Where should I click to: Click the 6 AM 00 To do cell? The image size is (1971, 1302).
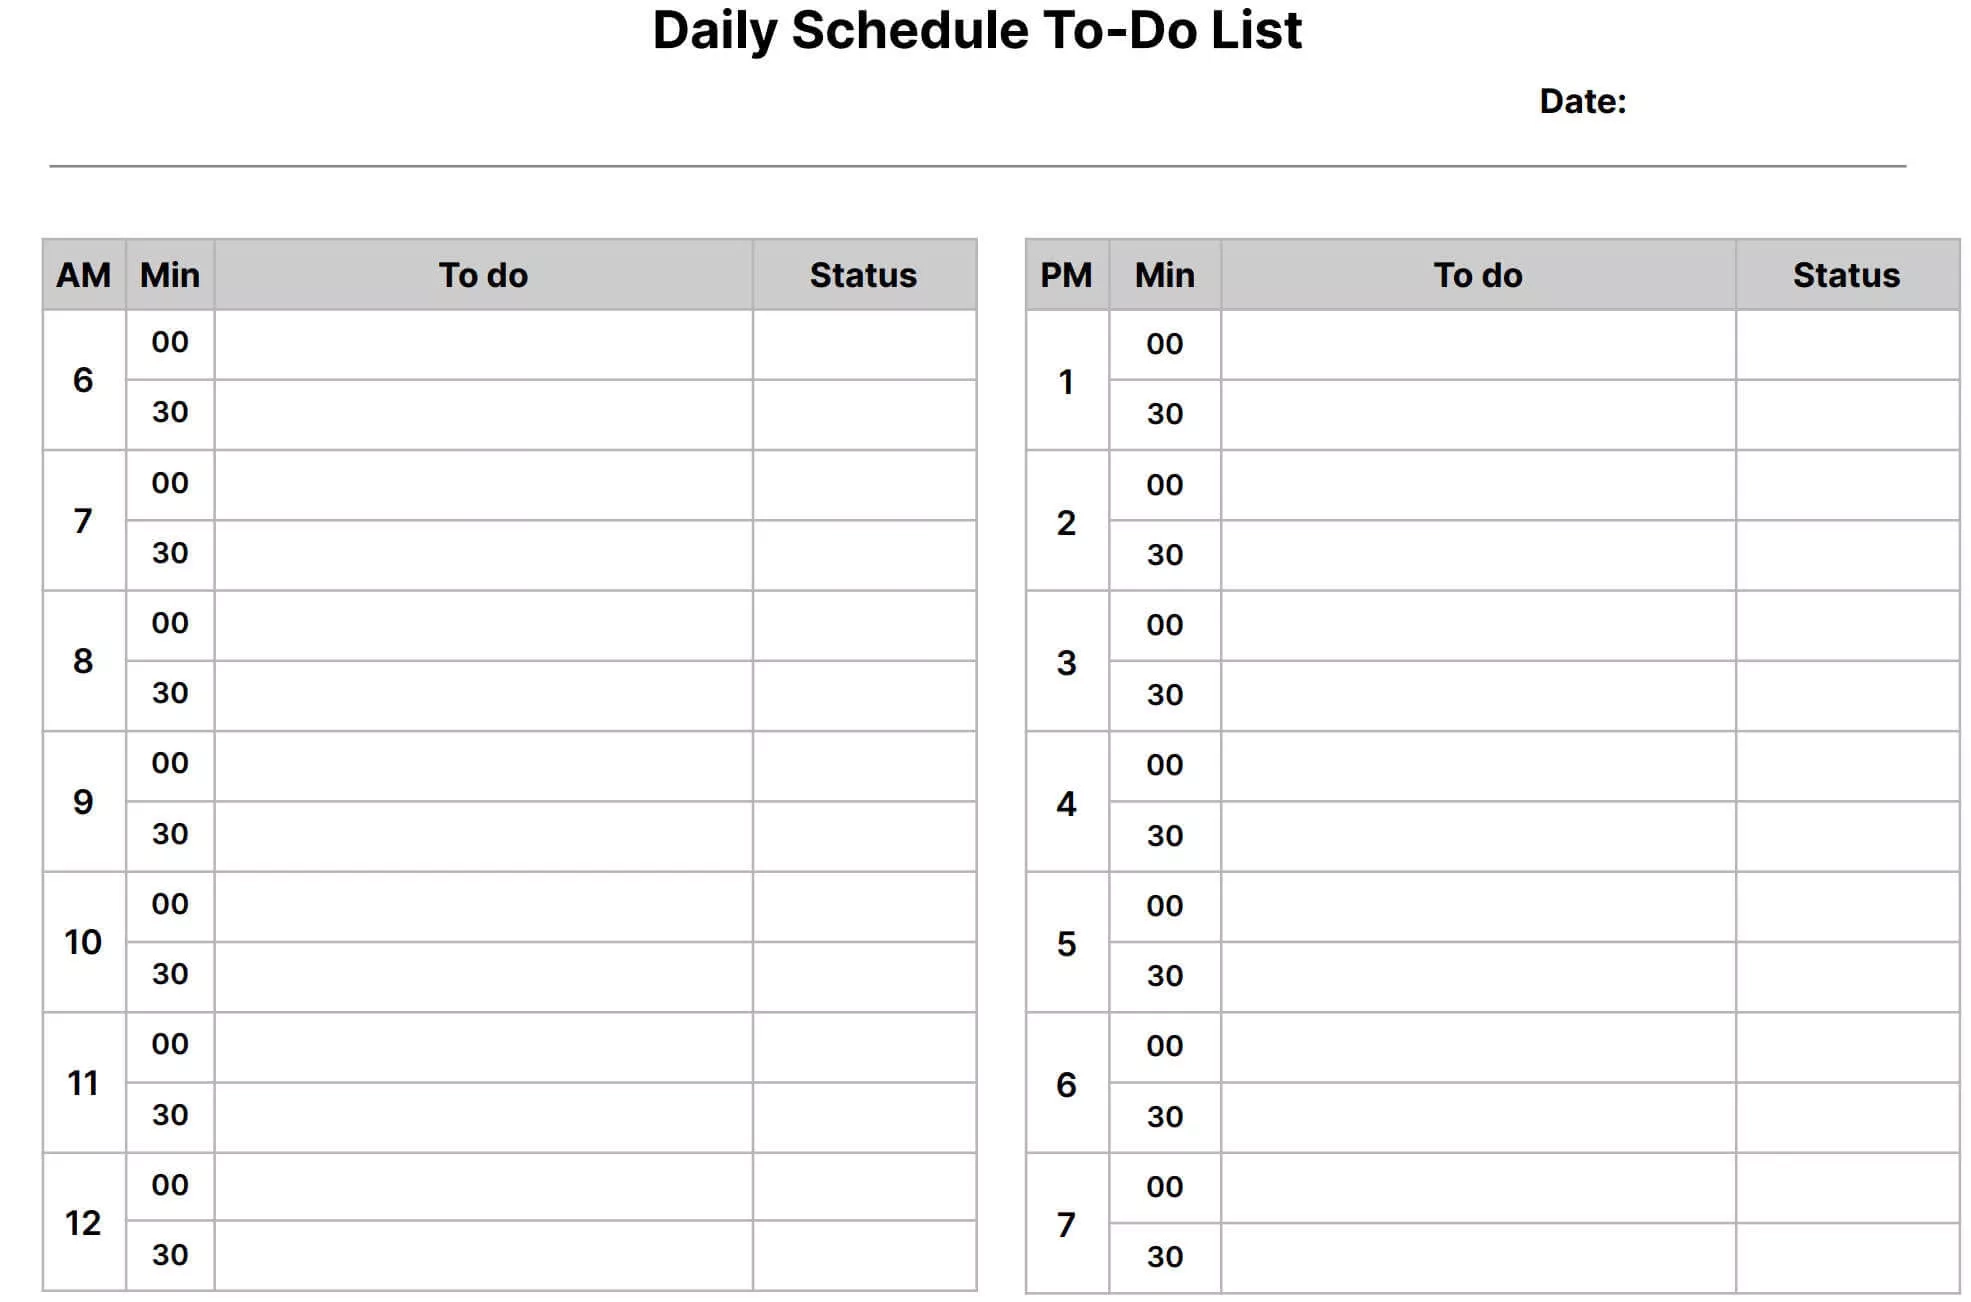tap(483, 344)
